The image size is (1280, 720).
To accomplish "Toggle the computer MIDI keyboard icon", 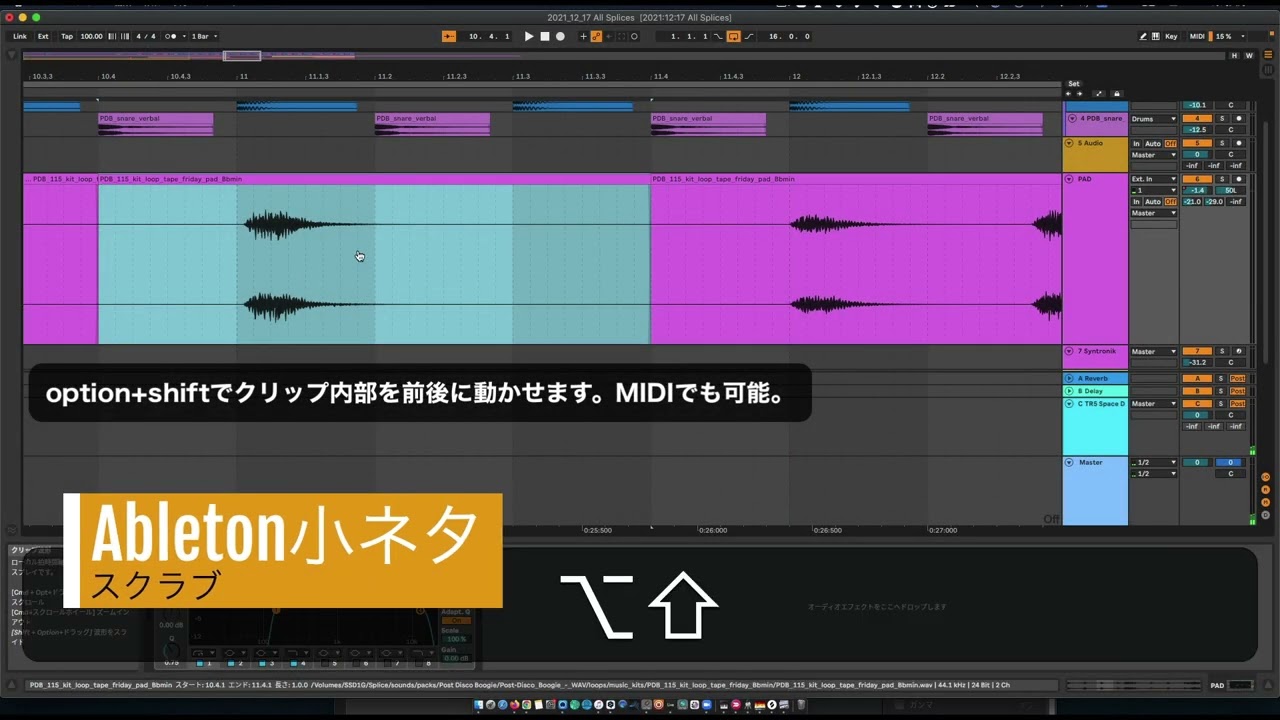I will click(1155, 36).
